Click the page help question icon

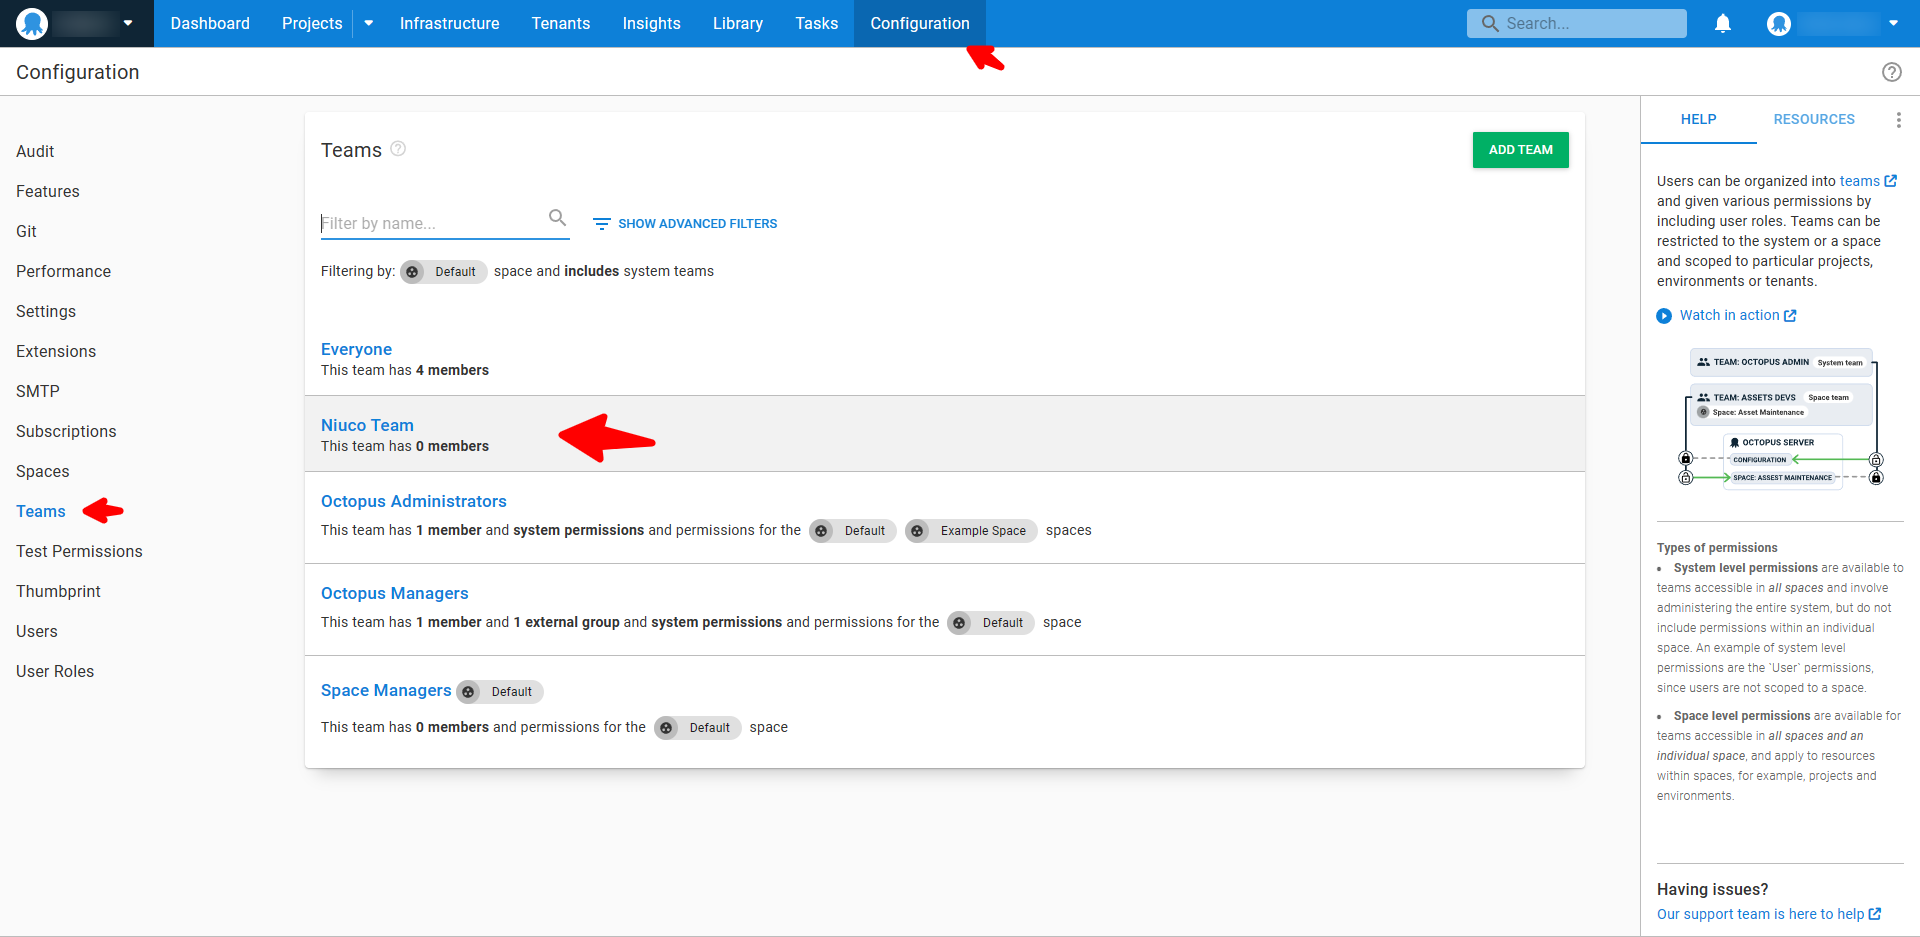pos(1892,72)
